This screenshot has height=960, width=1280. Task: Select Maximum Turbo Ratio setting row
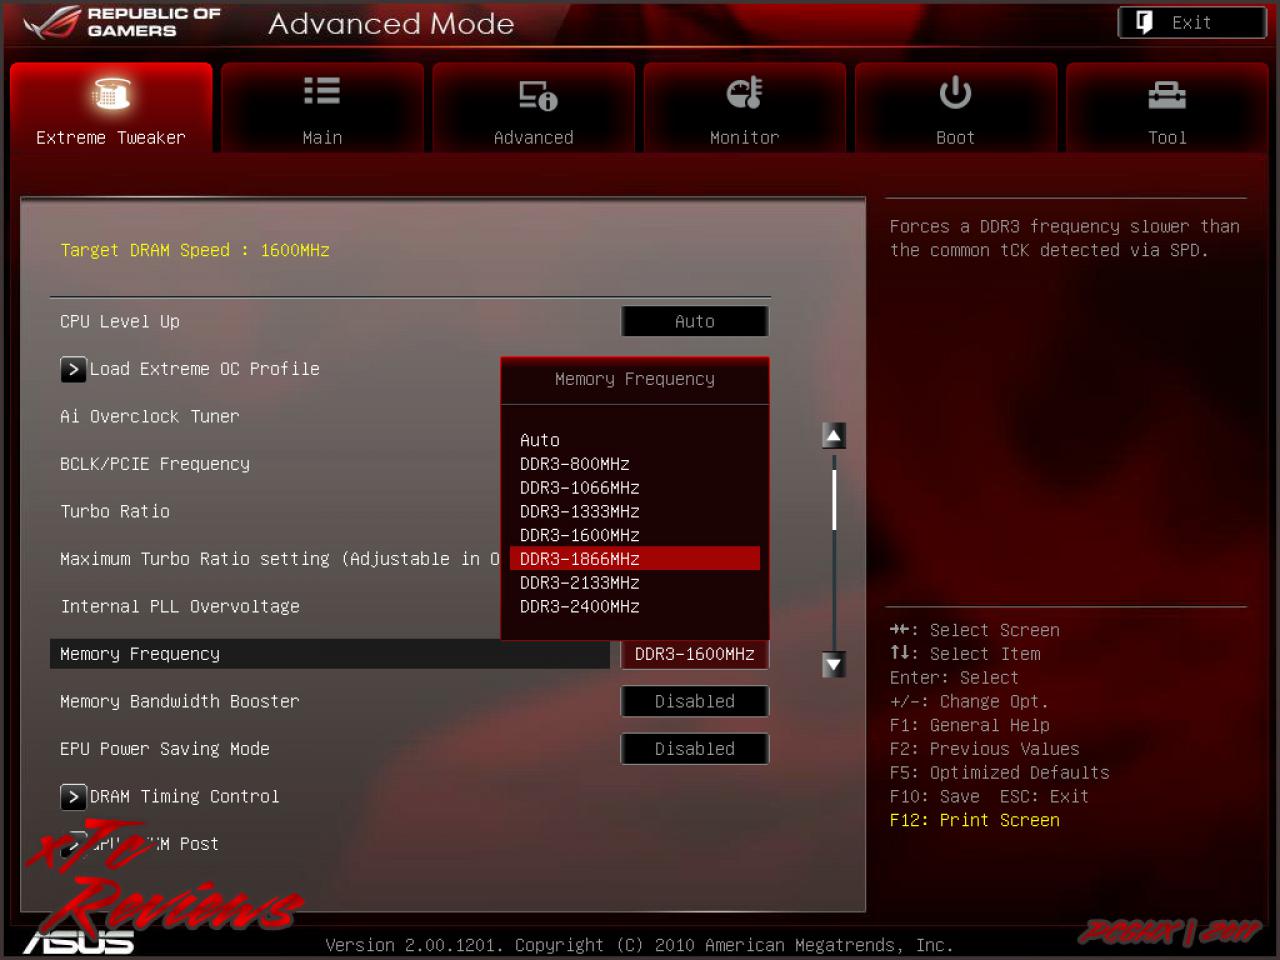pyautogui.click(x=280, y=559)
